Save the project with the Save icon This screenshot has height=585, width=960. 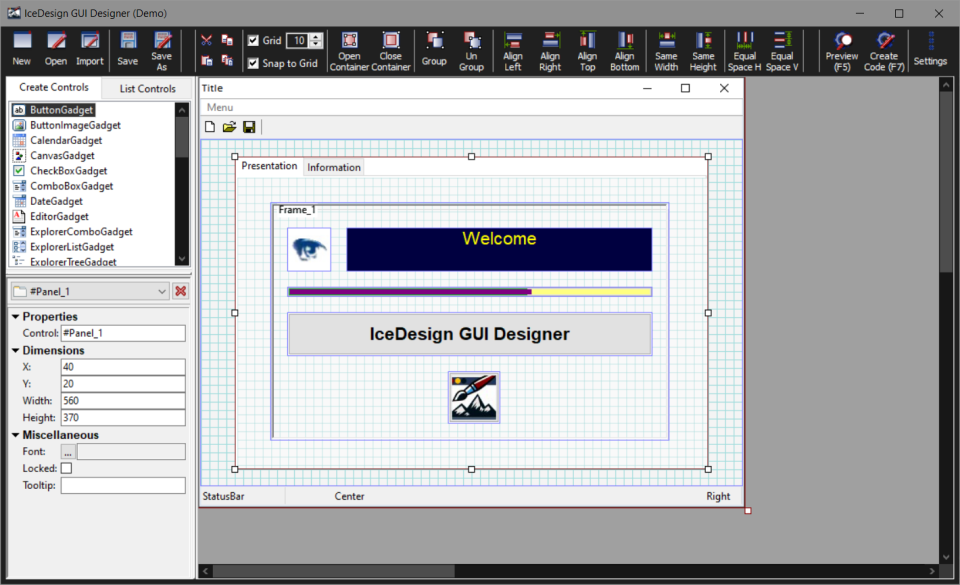[x=127, y=49]
